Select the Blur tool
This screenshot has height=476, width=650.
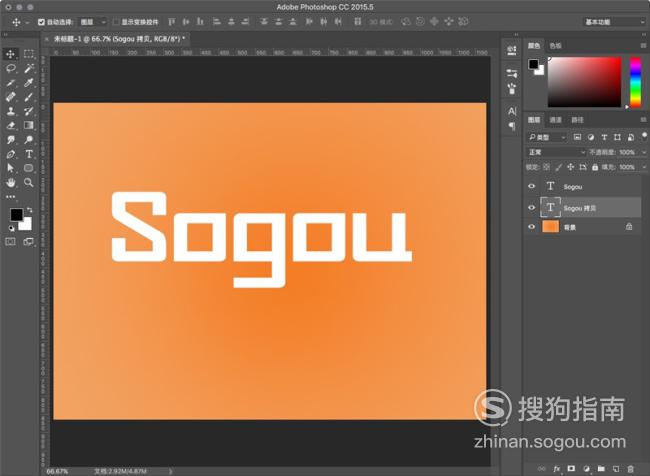[10, 140]
